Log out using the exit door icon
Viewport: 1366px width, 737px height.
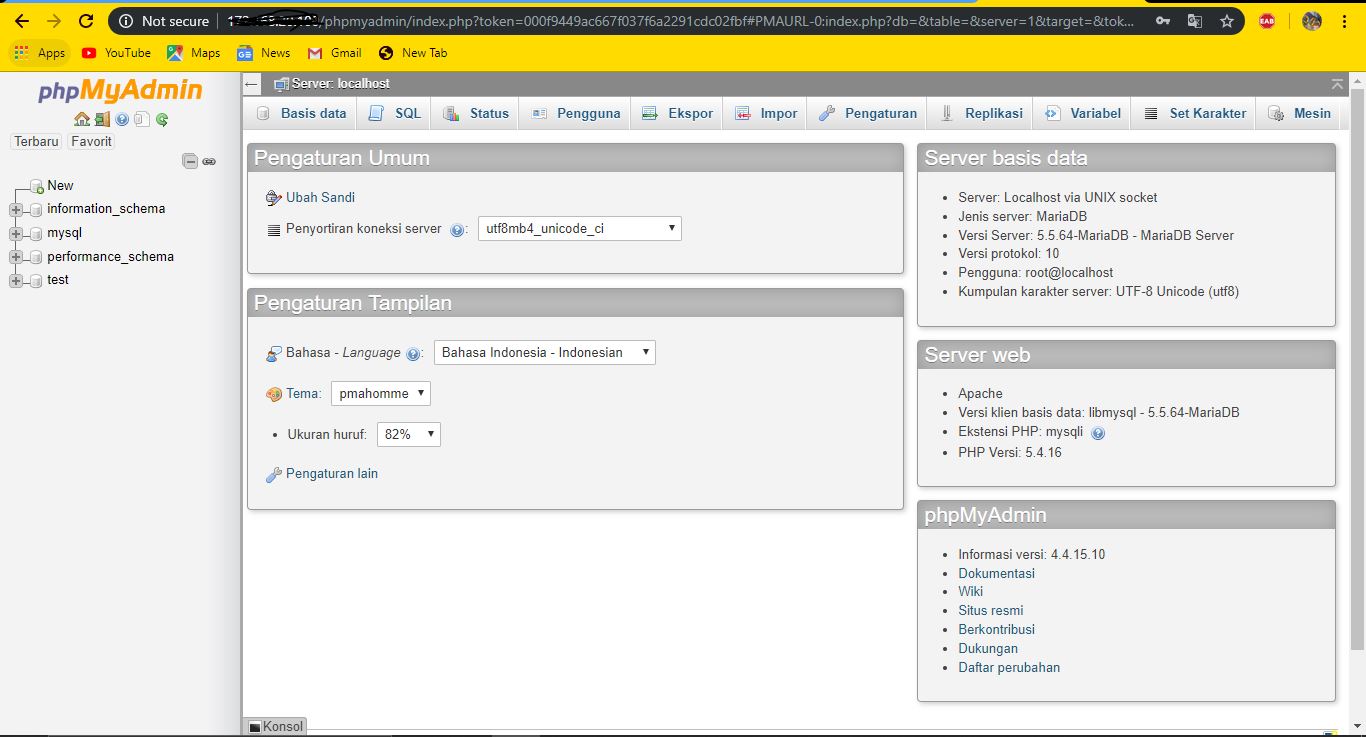point(101,119)
